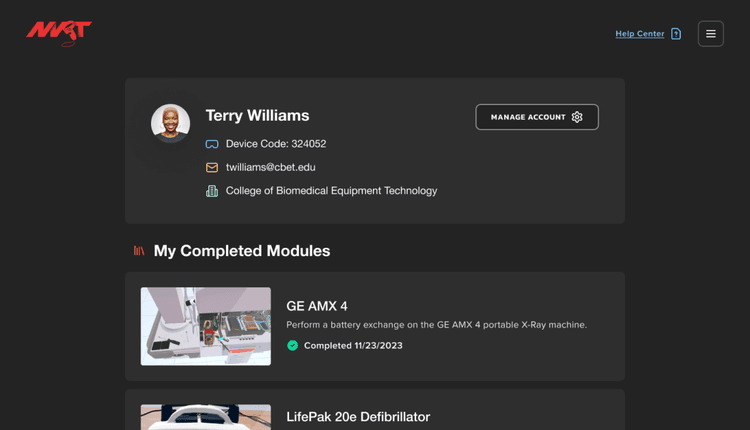Open the LifePak 20e Defibrillator thumbnail

point(206,417)
